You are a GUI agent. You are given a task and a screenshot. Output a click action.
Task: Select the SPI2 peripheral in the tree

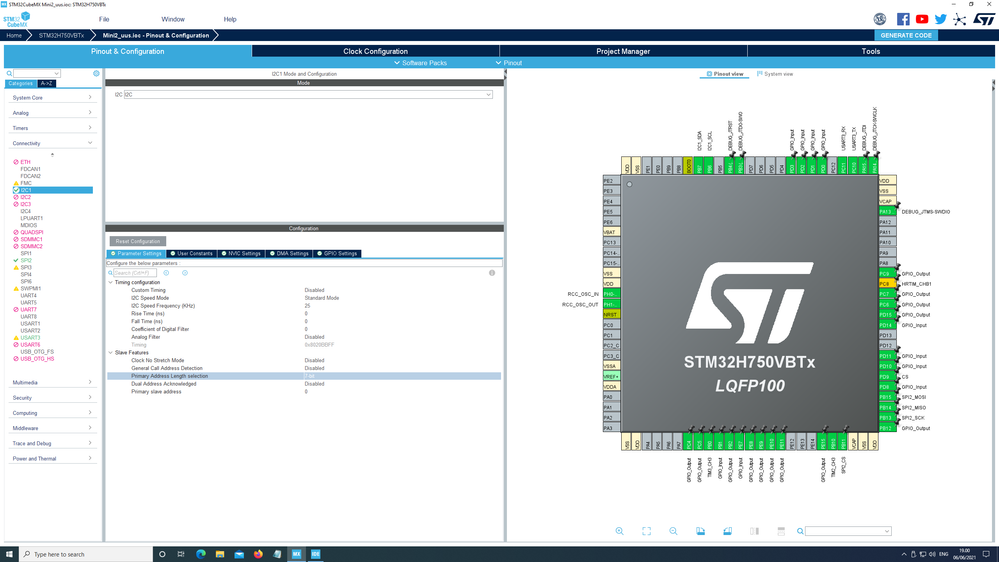click(25, 261)
